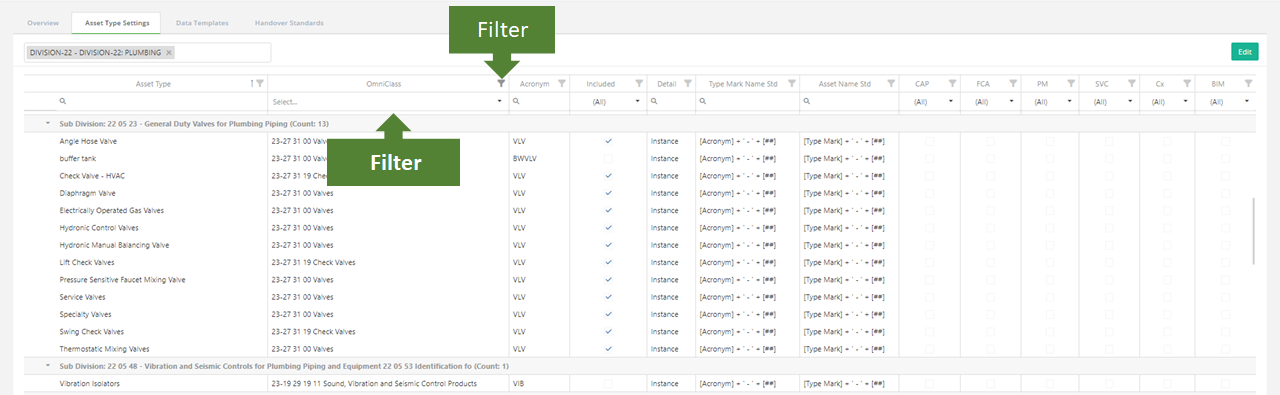Toggle Included checkbox for Diaphragm Valve
Viewport: 1280px width, 395px height.
pos(608,193)
